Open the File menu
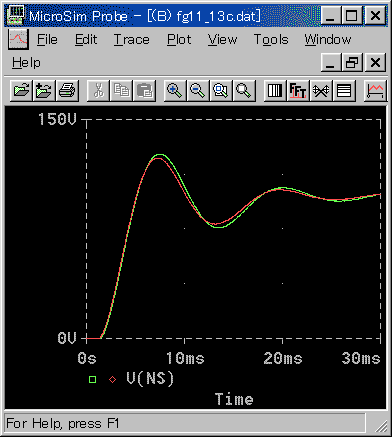The height and width of the screenshot is (437, 392). pos(47,40)
